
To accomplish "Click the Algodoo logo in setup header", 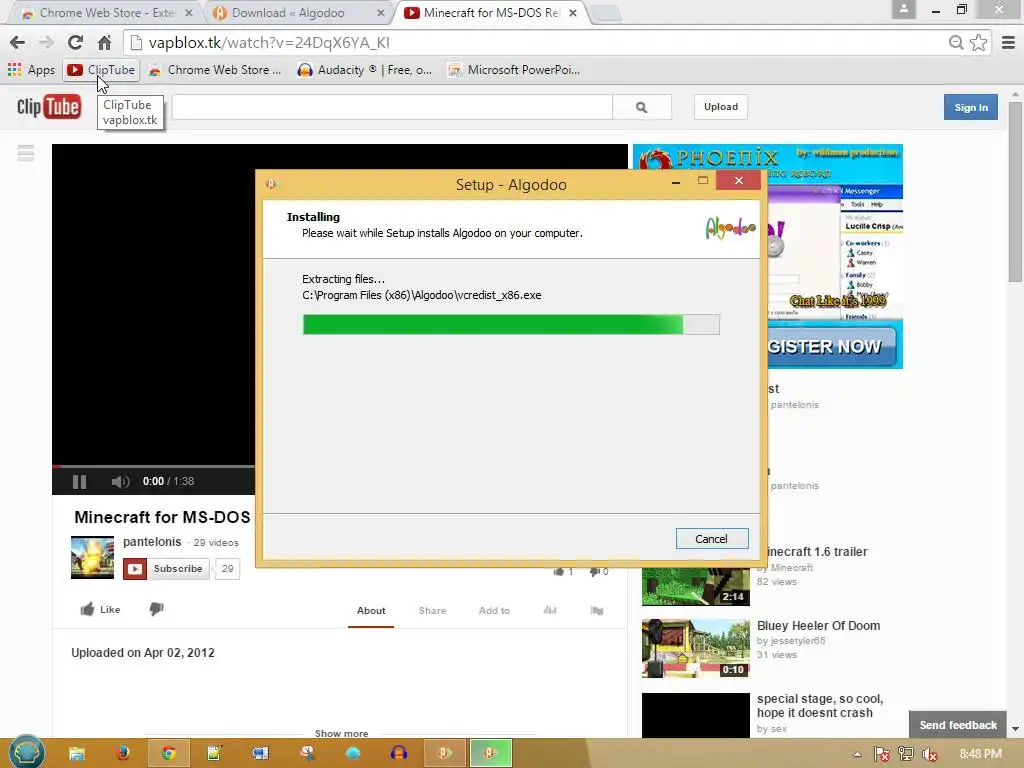I will (730, 227).
